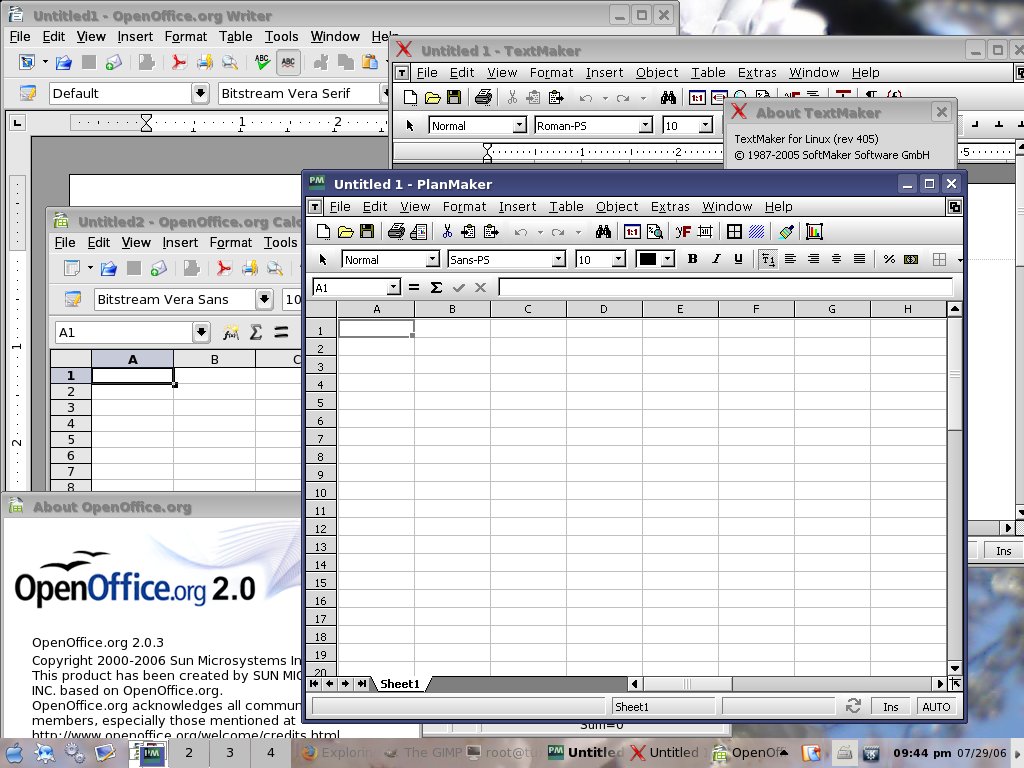The height and width of the screenshot is (768, 1024).
Task: Open Insert menu in OpenOffice Calc
Action: [180, 242]
